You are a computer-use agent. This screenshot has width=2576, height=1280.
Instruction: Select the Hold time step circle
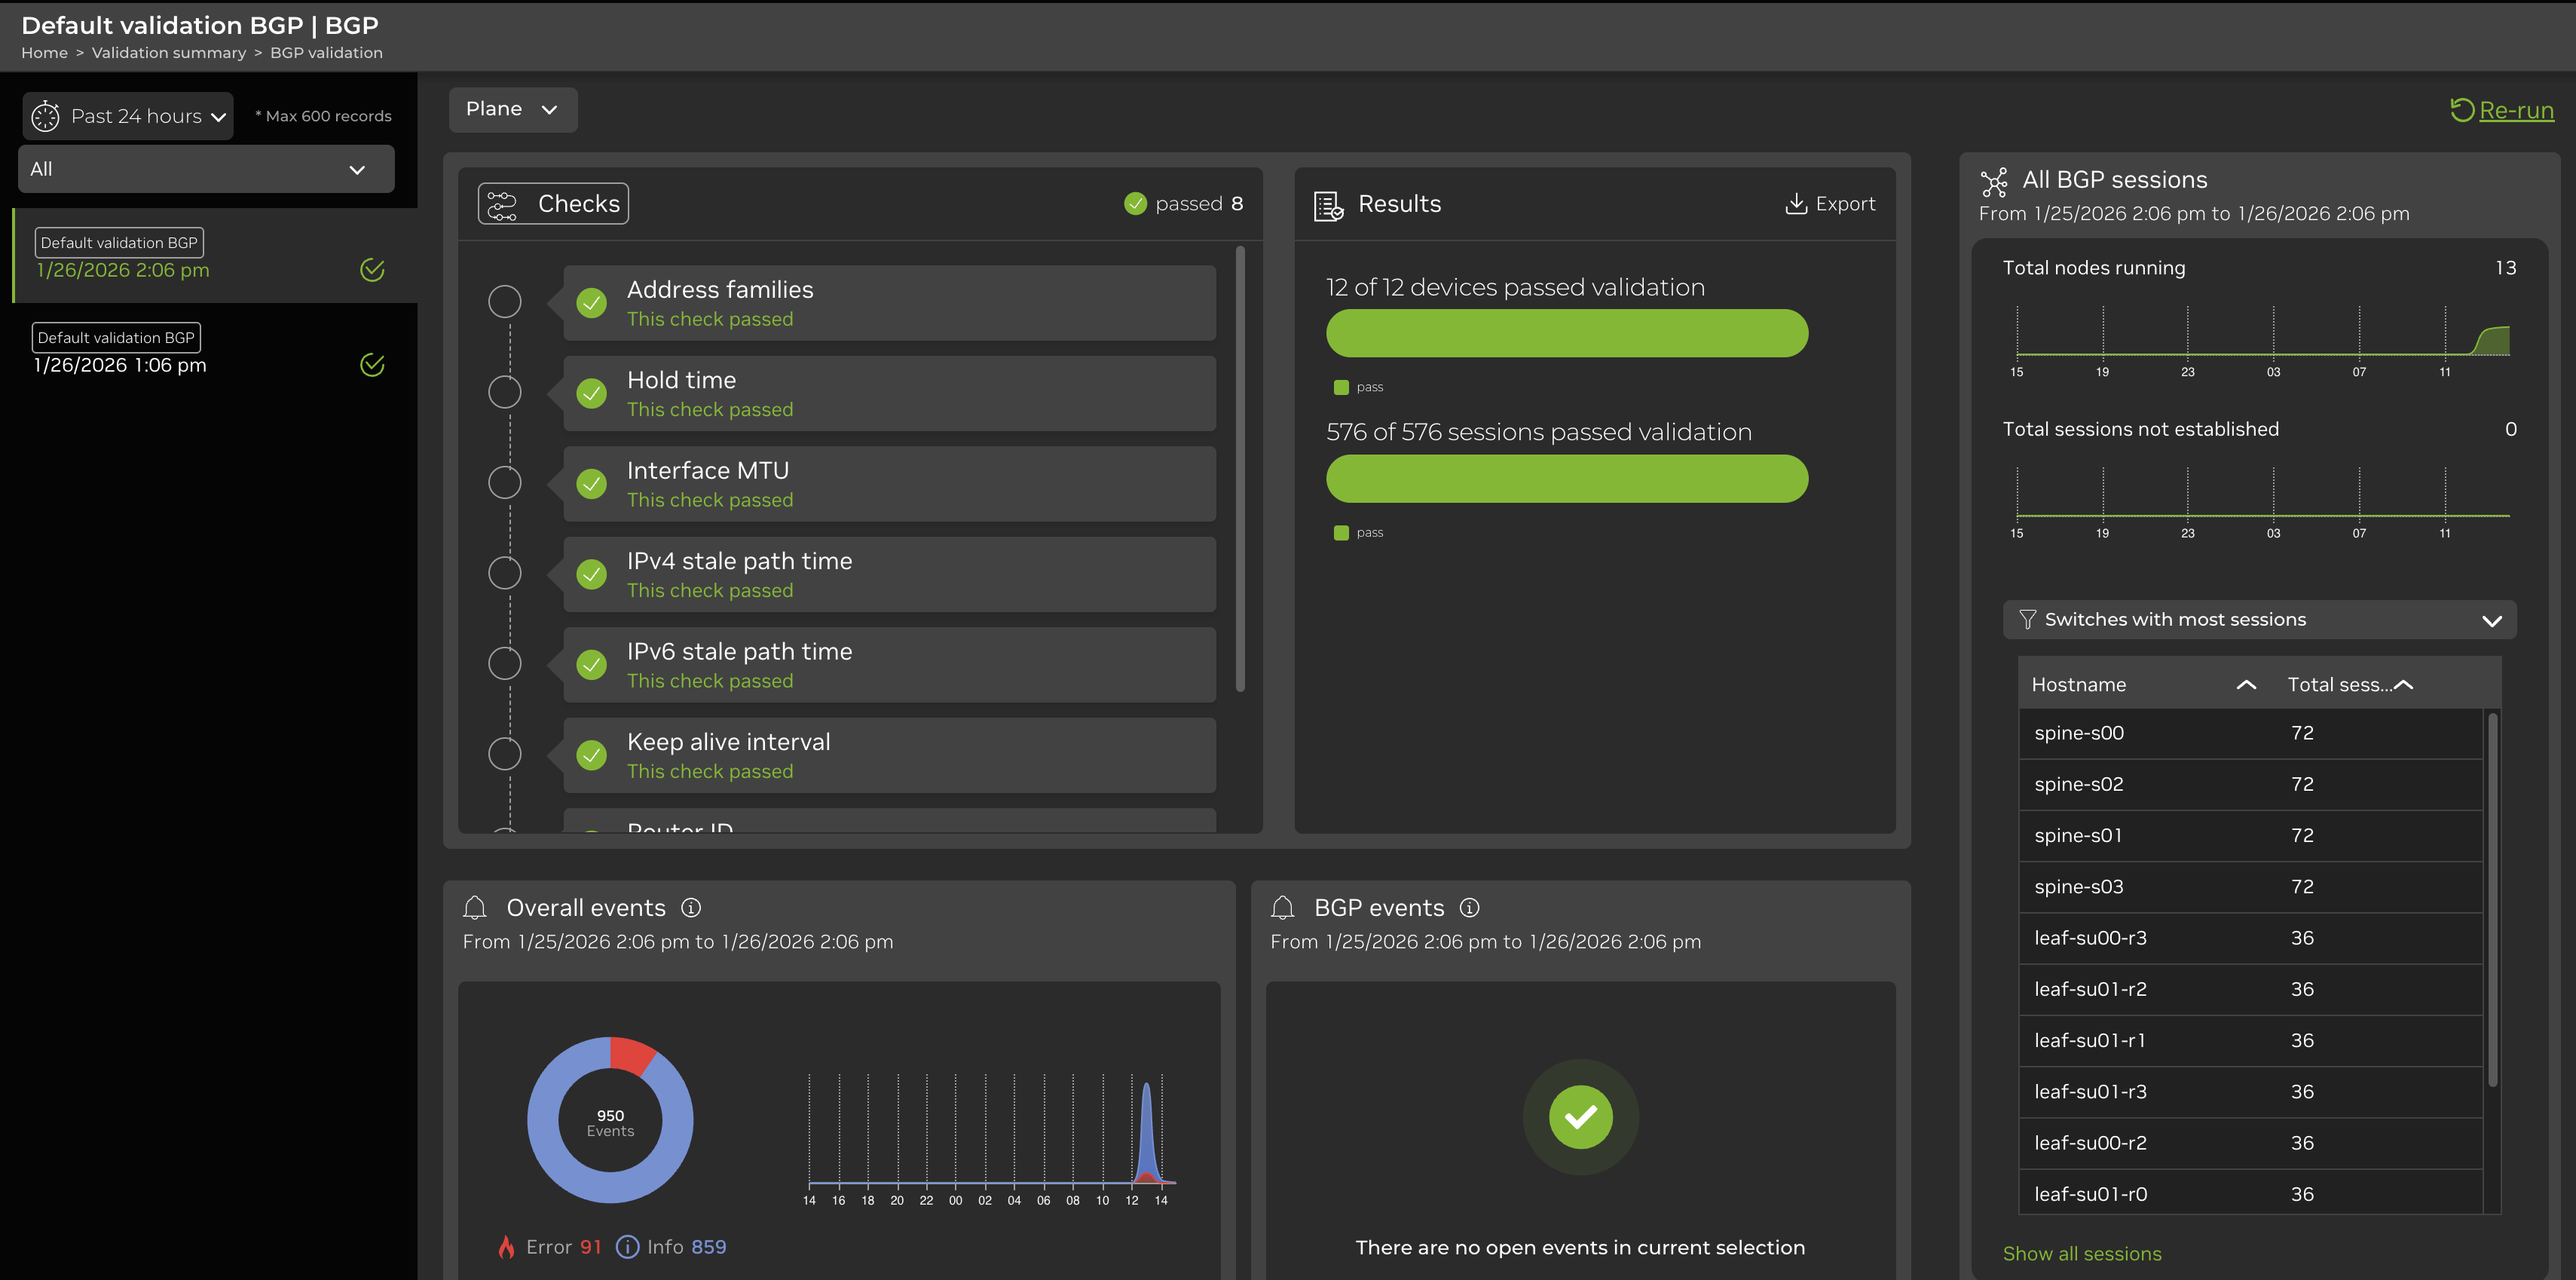[505, 392]
